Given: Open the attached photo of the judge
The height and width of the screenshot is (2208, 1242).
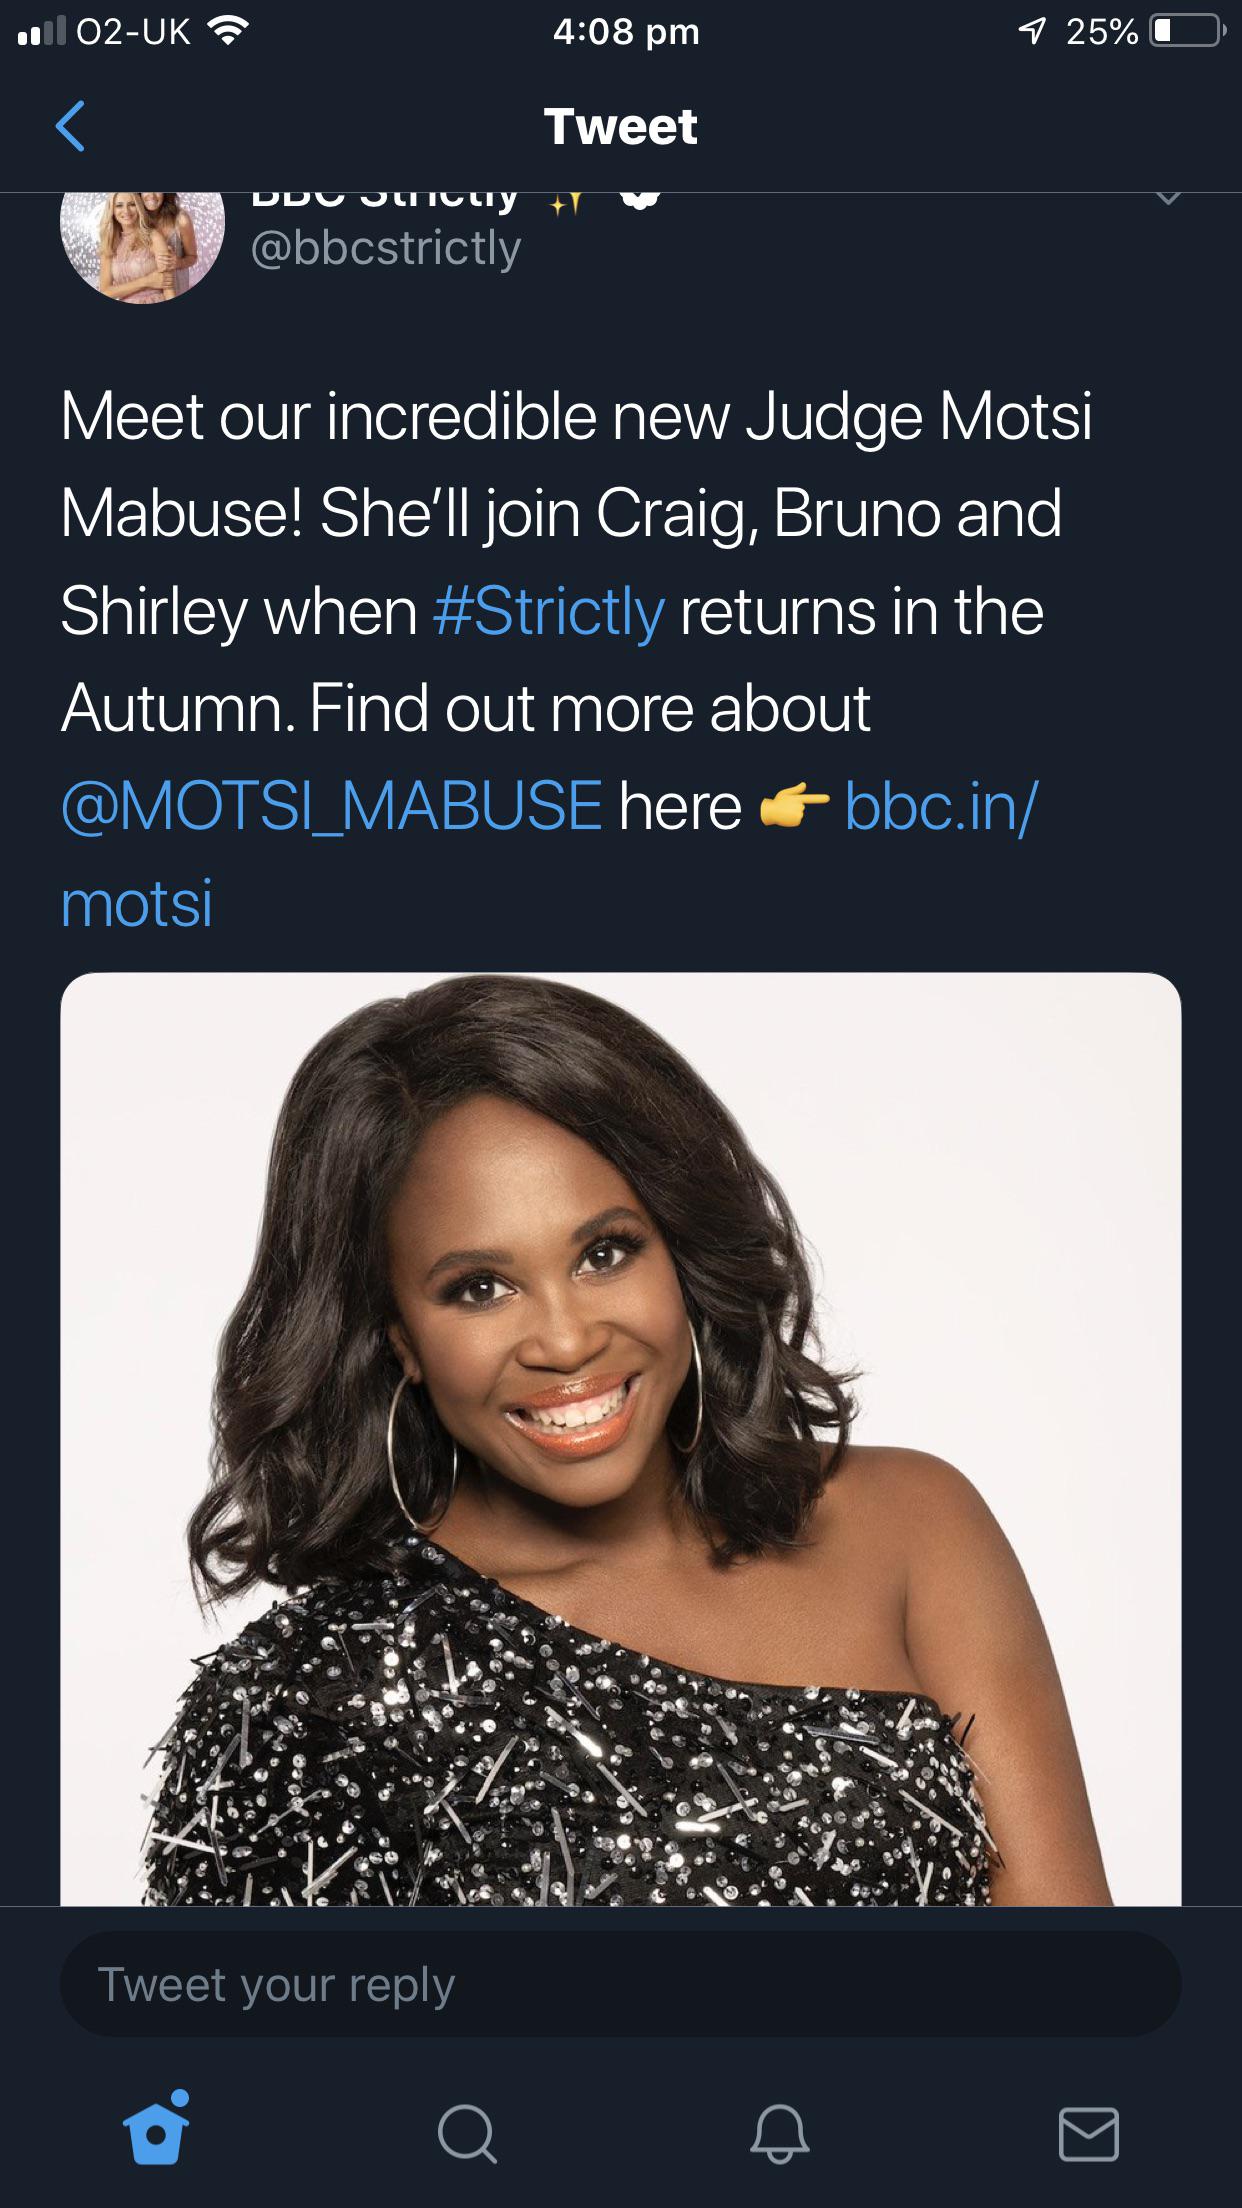Looking at the screenshot, I should click(620, 1438).
